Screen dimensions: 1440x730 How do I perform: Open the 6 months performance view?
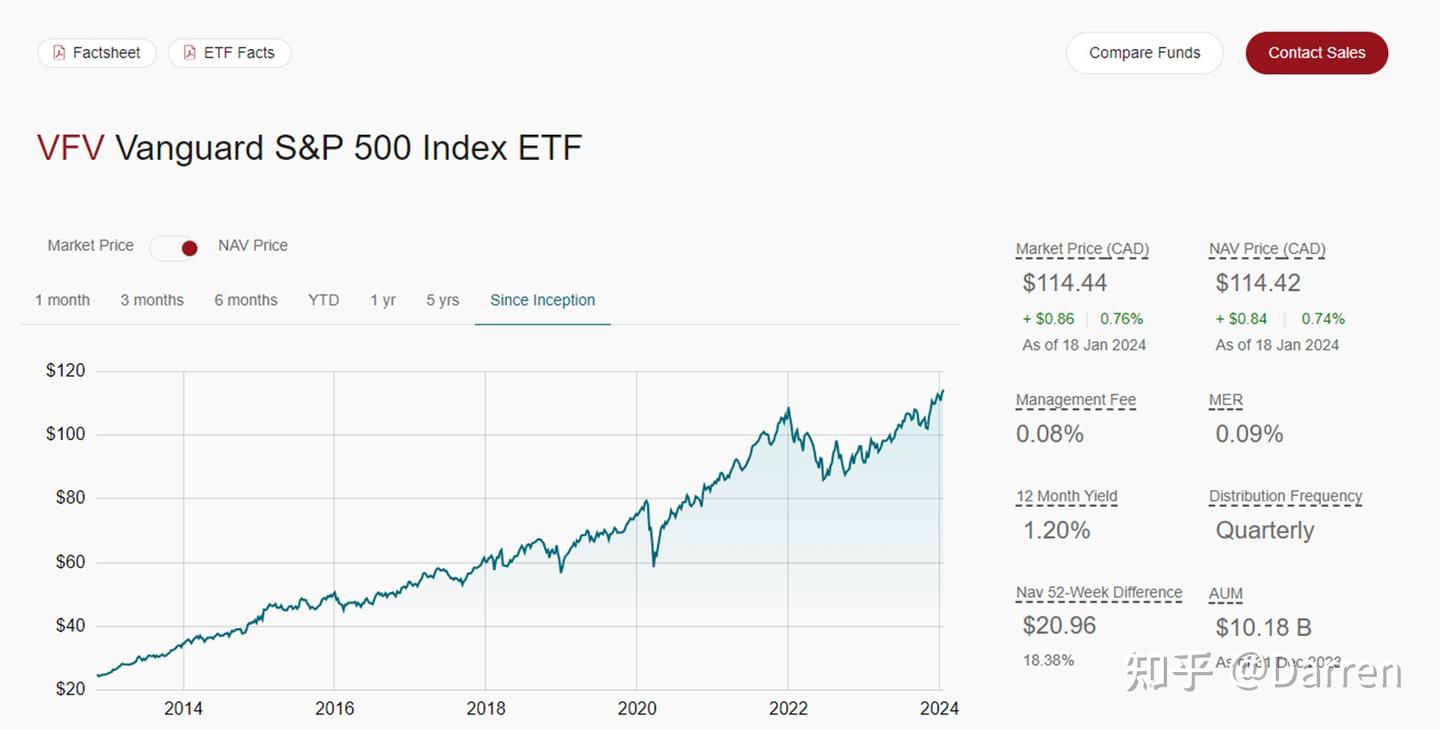coord(245,299)
